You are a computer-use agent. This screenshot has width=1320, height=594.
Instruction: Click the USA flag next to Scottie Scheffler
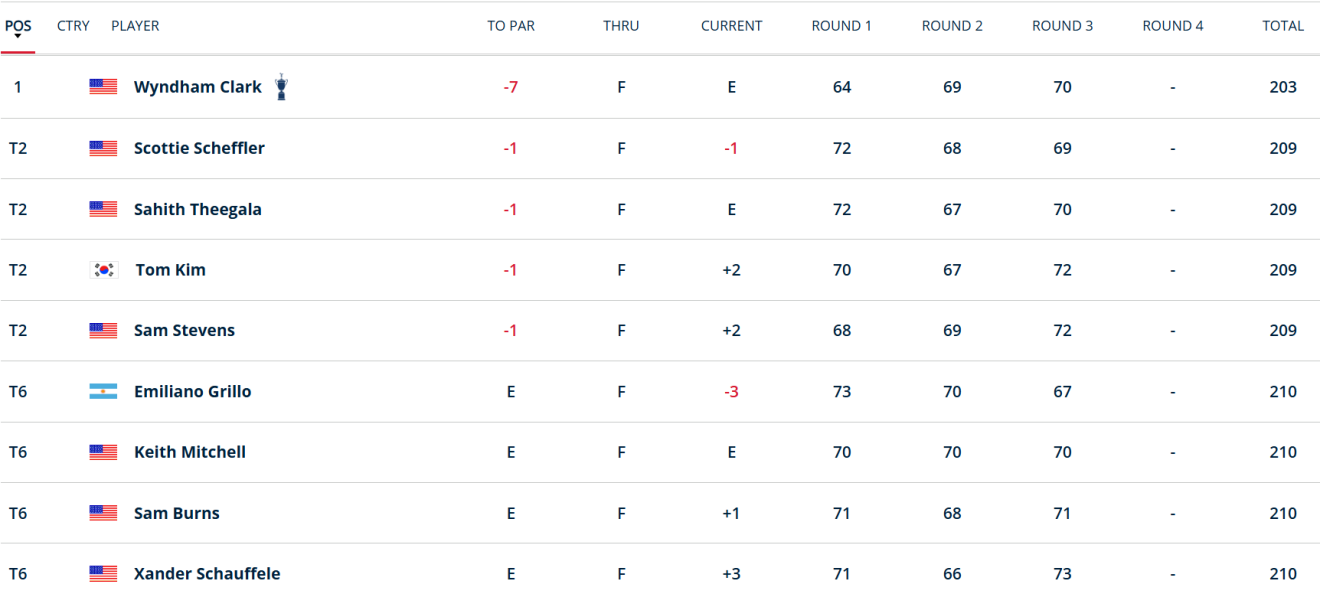[103, 148]
